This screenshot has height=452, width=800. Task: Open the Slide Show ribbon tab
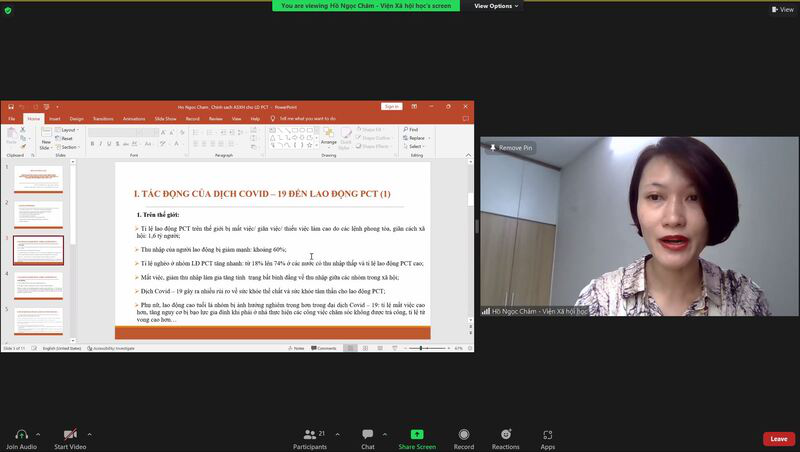click(166, 118)
